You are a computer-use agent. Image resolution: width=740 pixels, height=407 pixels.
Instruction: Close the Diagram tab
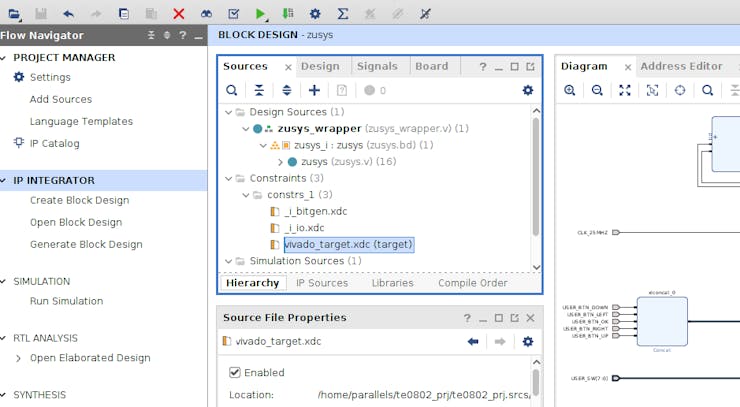click(628, 68)
